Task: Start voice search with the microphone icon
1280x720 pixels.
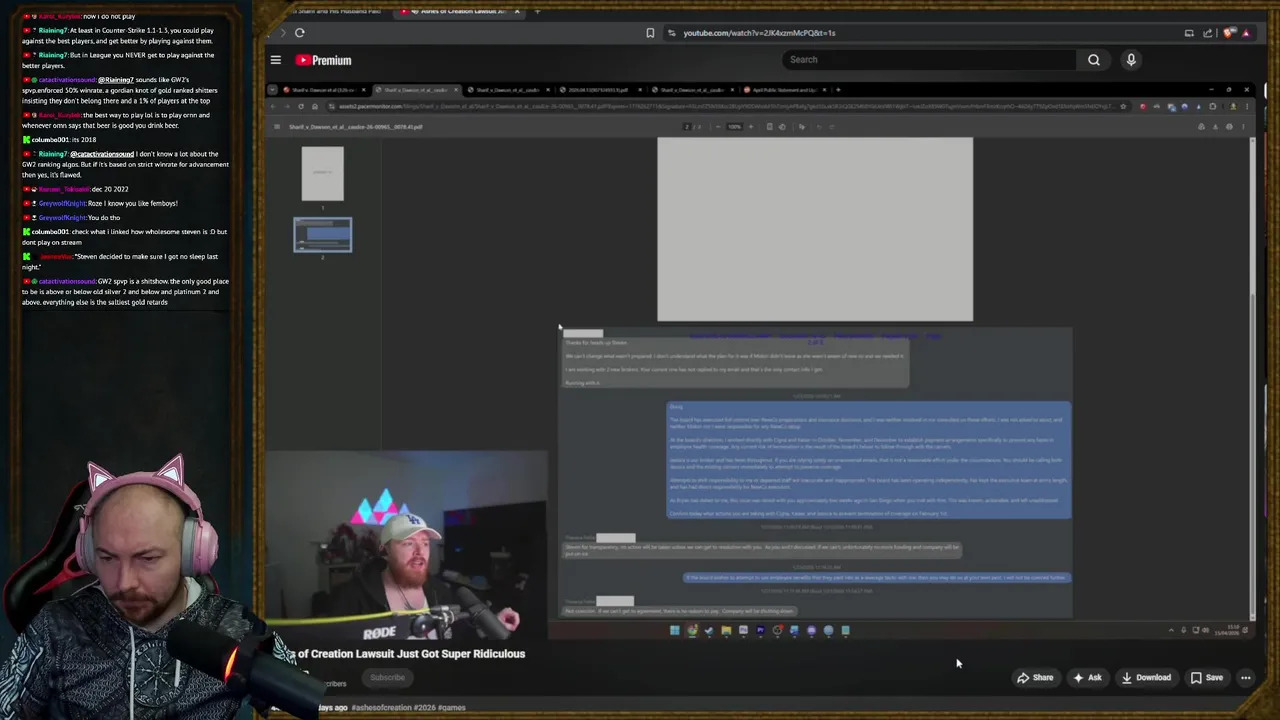Action: coord(1131,60)
